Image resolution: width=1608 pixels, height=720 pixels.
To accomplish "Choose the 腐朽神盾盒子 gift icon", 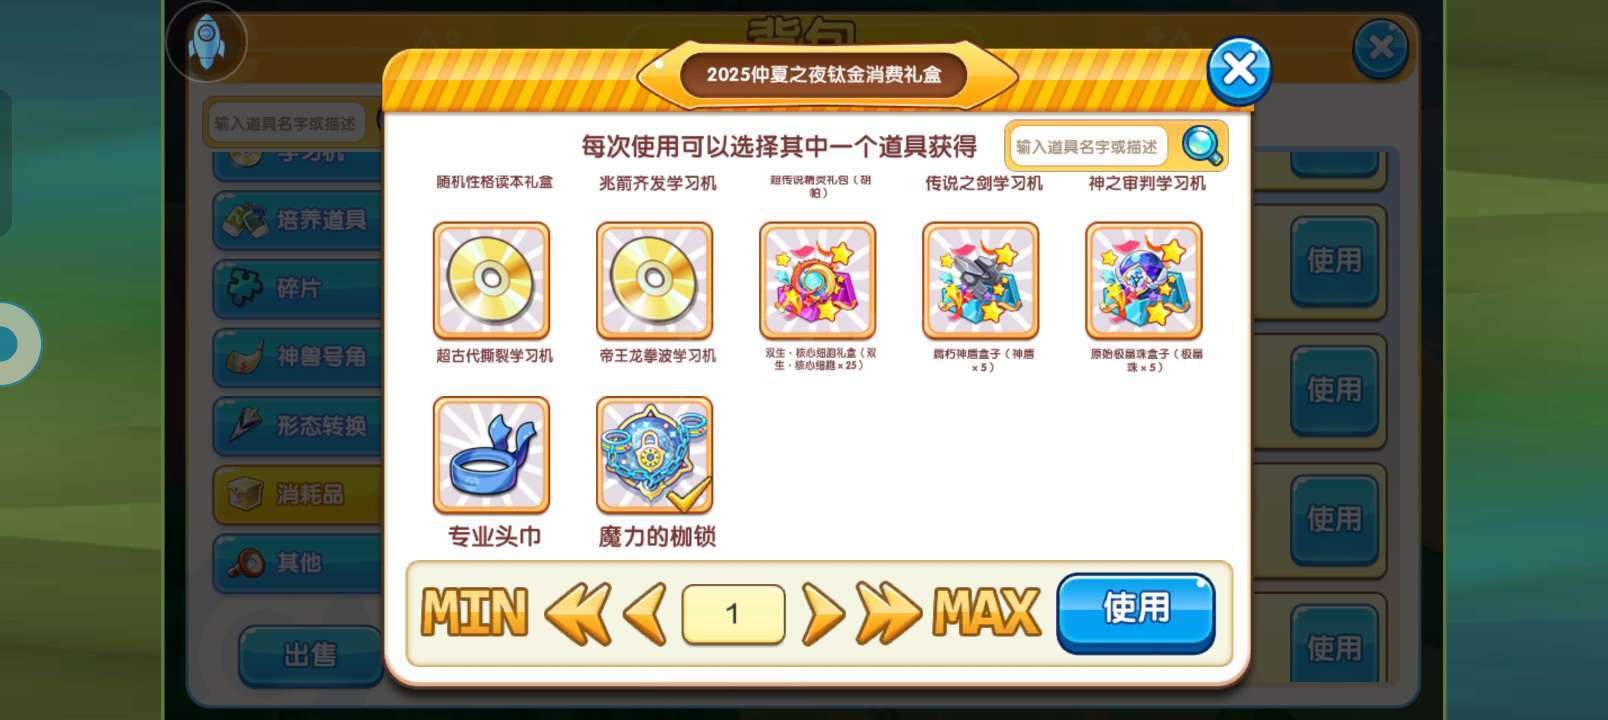I will (x=980, y=281).
